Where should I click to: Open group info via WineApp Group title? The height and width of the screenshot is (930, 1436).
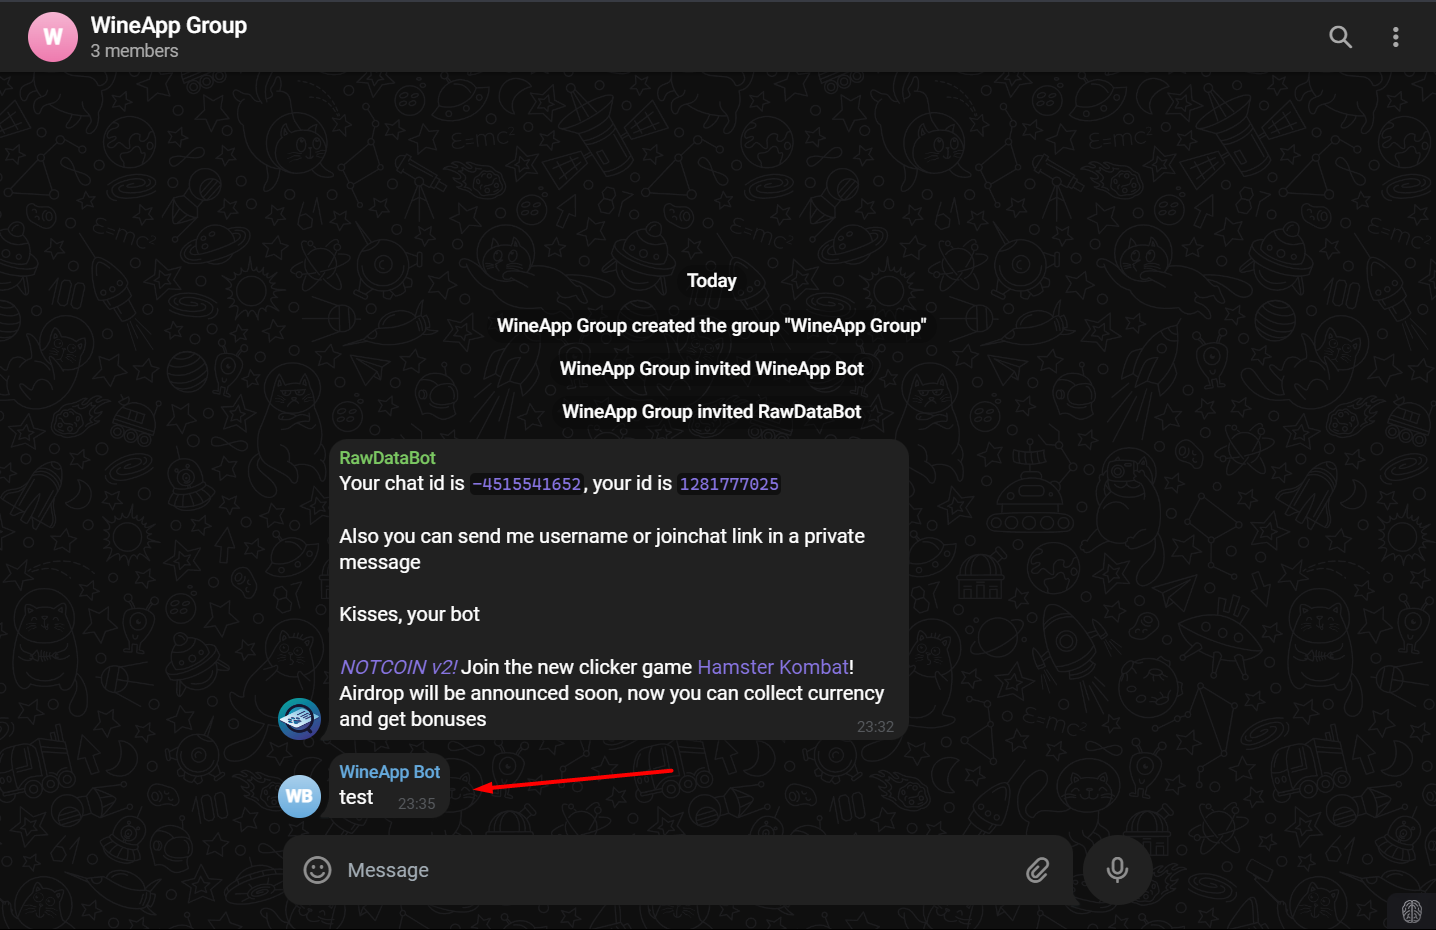coord(168,25)
